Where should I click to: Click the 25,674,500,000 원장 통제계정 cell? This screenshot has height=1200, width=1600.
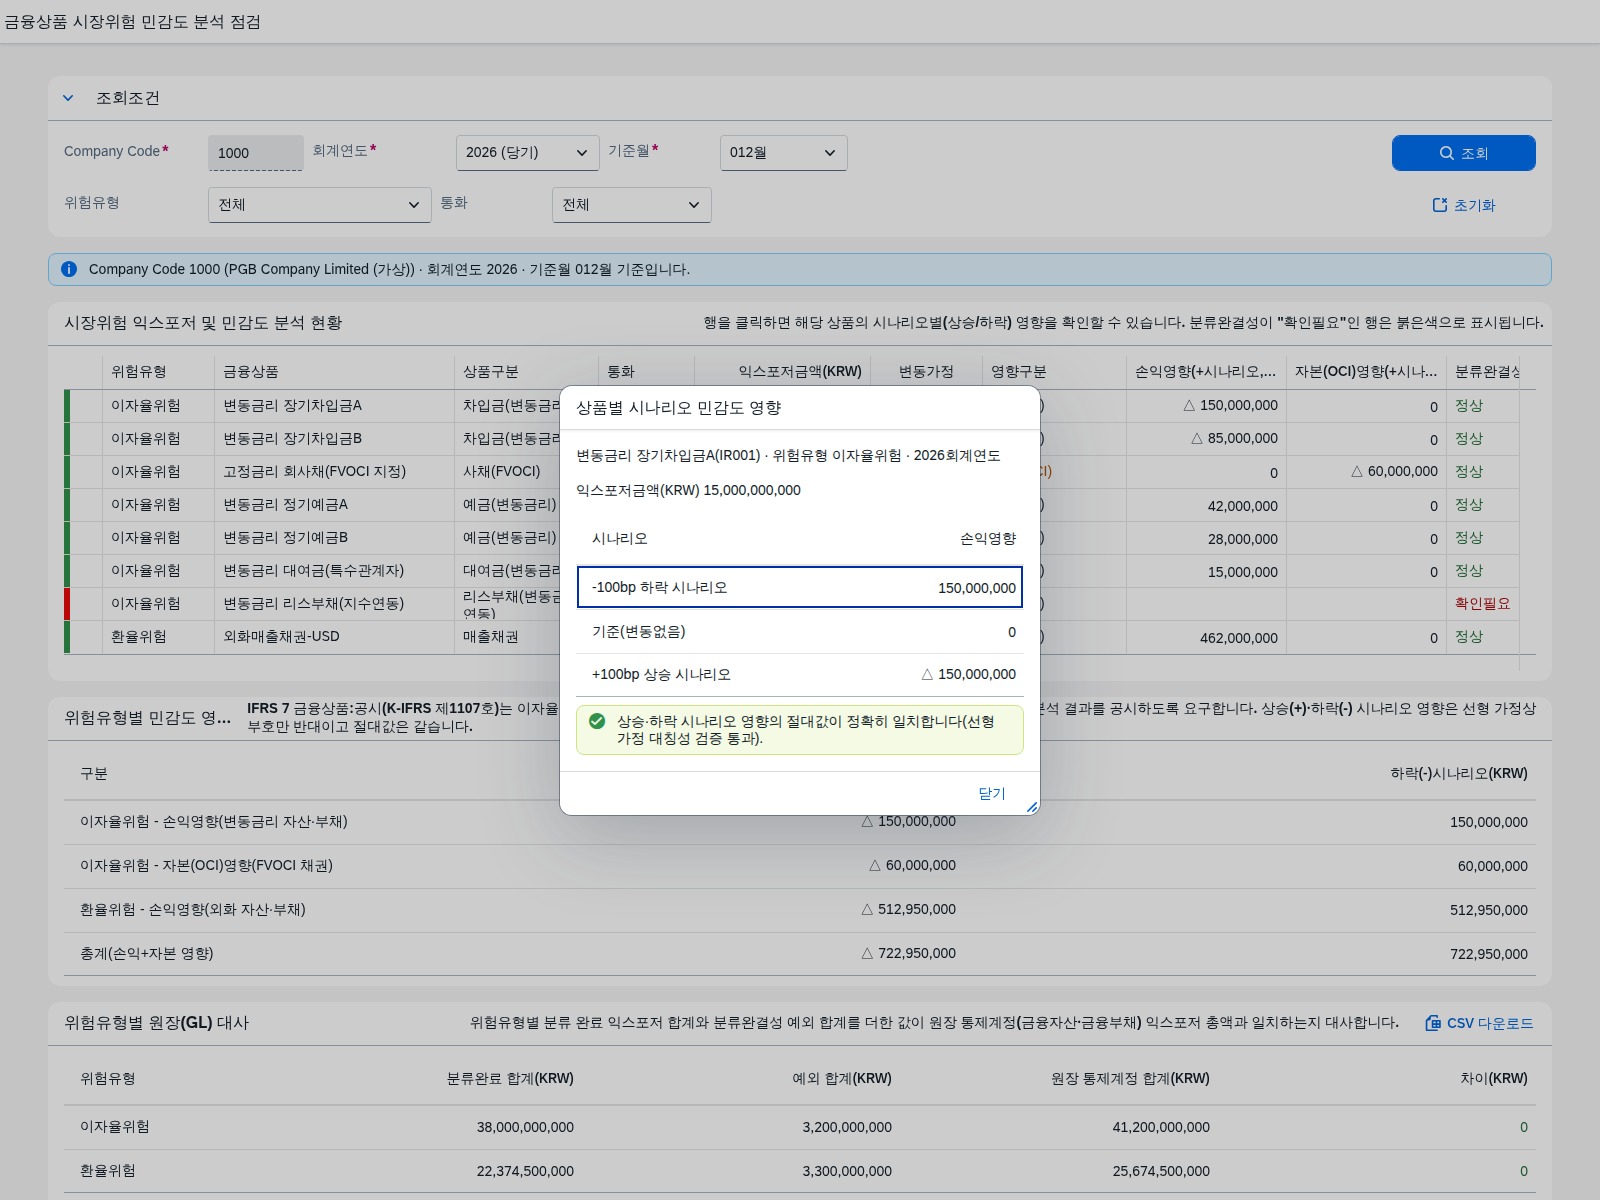(x=1161, y=1171)
